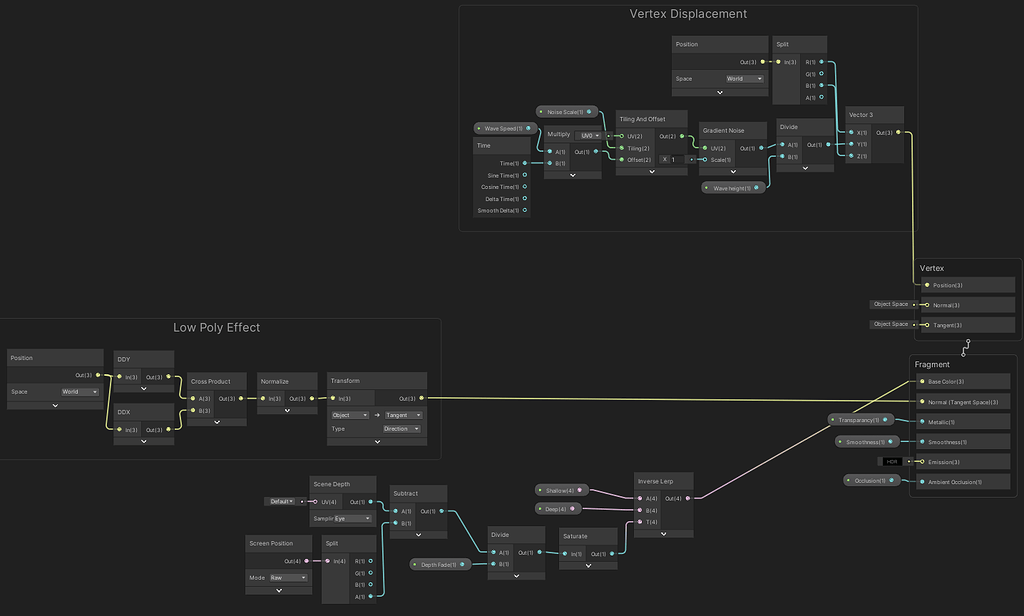
Task: Click the Out(1) output port of Gradient Noise
Action: click(x=760, y=146)
